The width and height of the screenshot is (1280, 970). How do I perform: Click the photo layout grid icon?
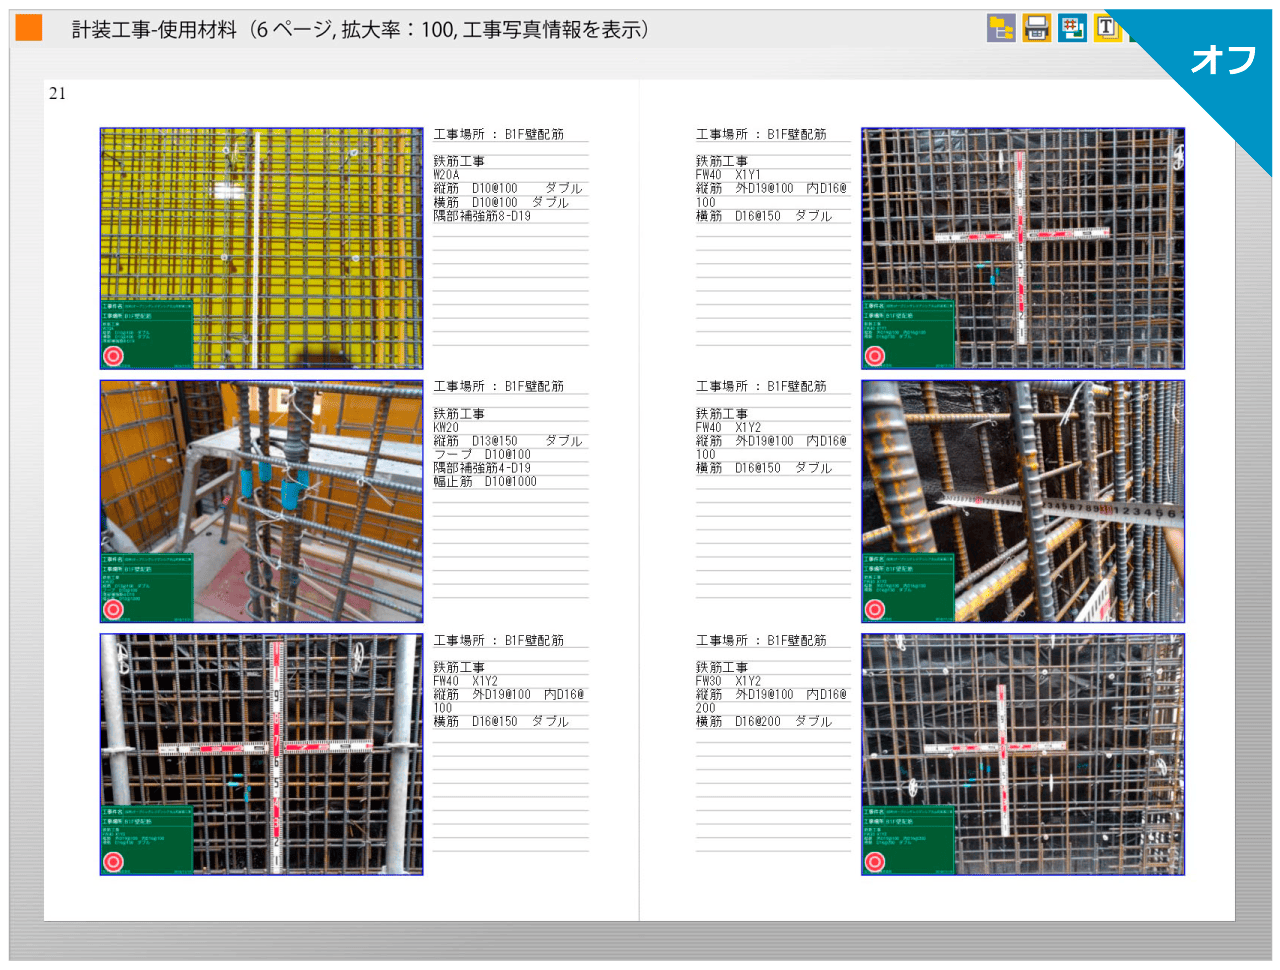point(1072,28)
